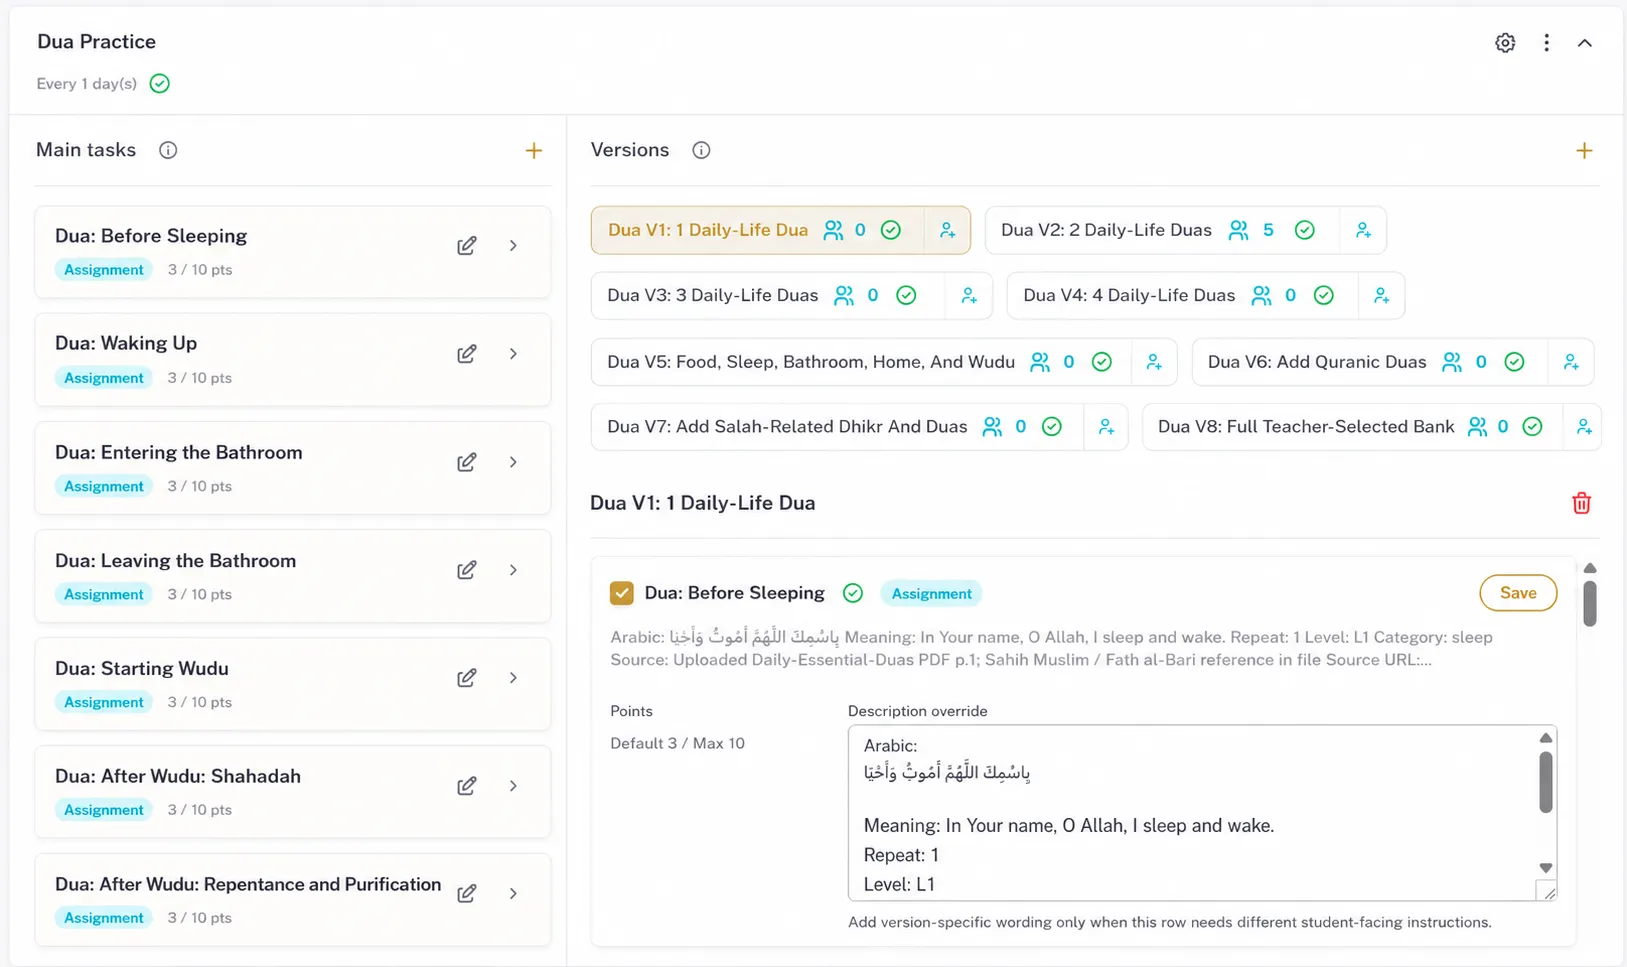Click the info icon beside Versions
1627x967 pixels.
(701, 150)
